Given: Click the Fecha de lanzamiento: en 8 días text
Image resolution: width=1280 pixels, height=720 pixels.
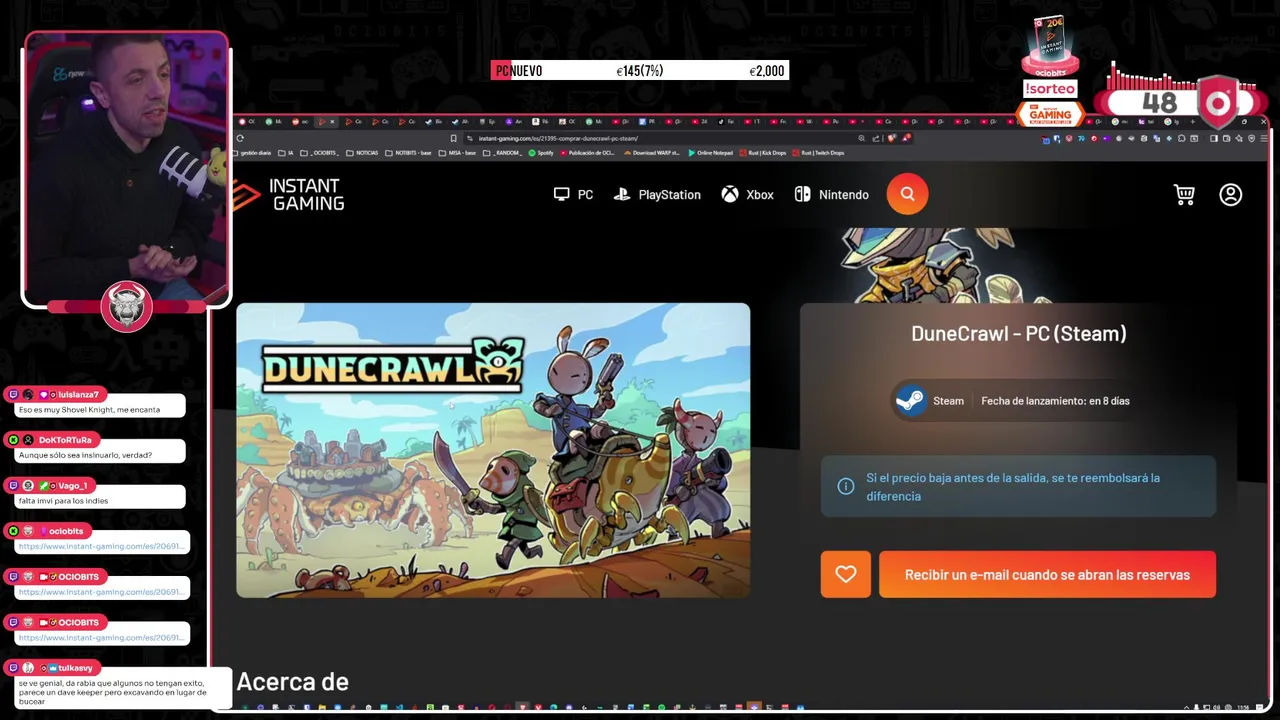Looking at the screenshot, I should coord(1055,401).
